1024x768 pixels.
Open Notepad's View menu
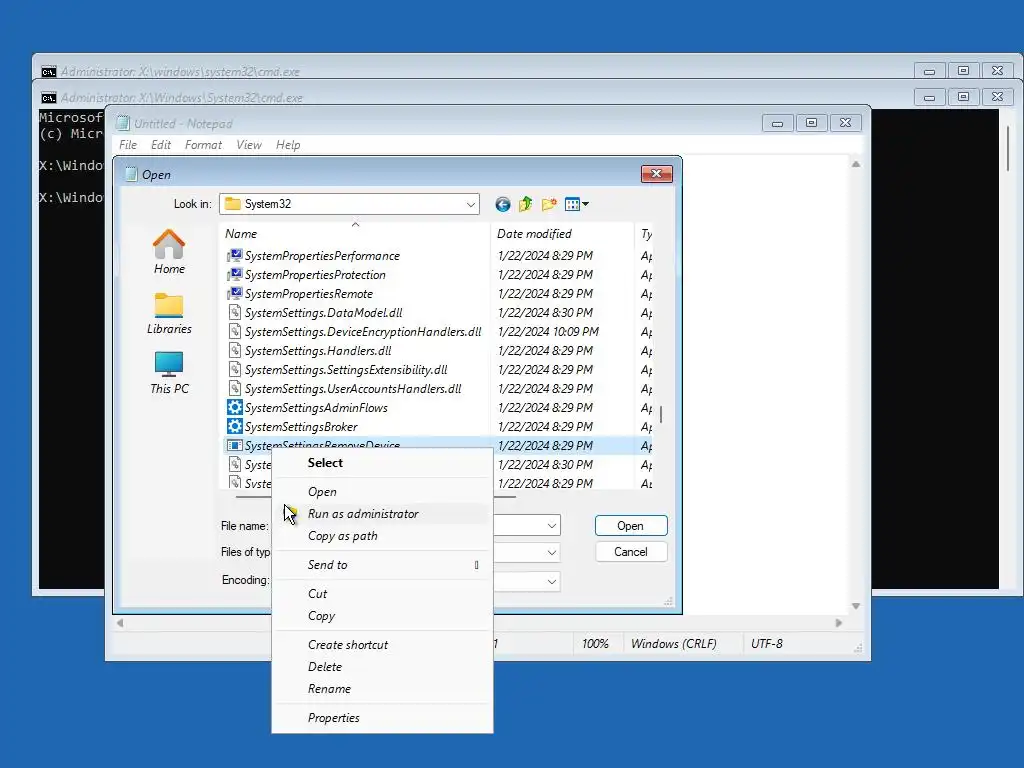pyautogui.click(x=249, y=145)
